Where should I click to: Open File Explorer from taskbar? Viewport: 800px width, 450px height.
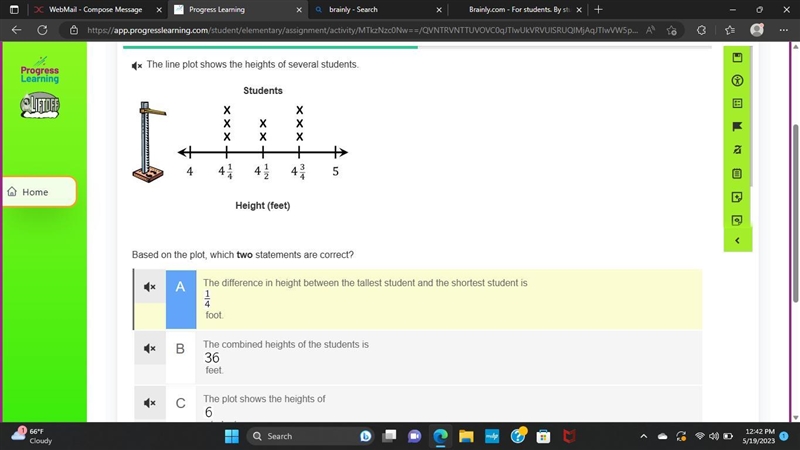pyautogui.click(x=466, y=436)
